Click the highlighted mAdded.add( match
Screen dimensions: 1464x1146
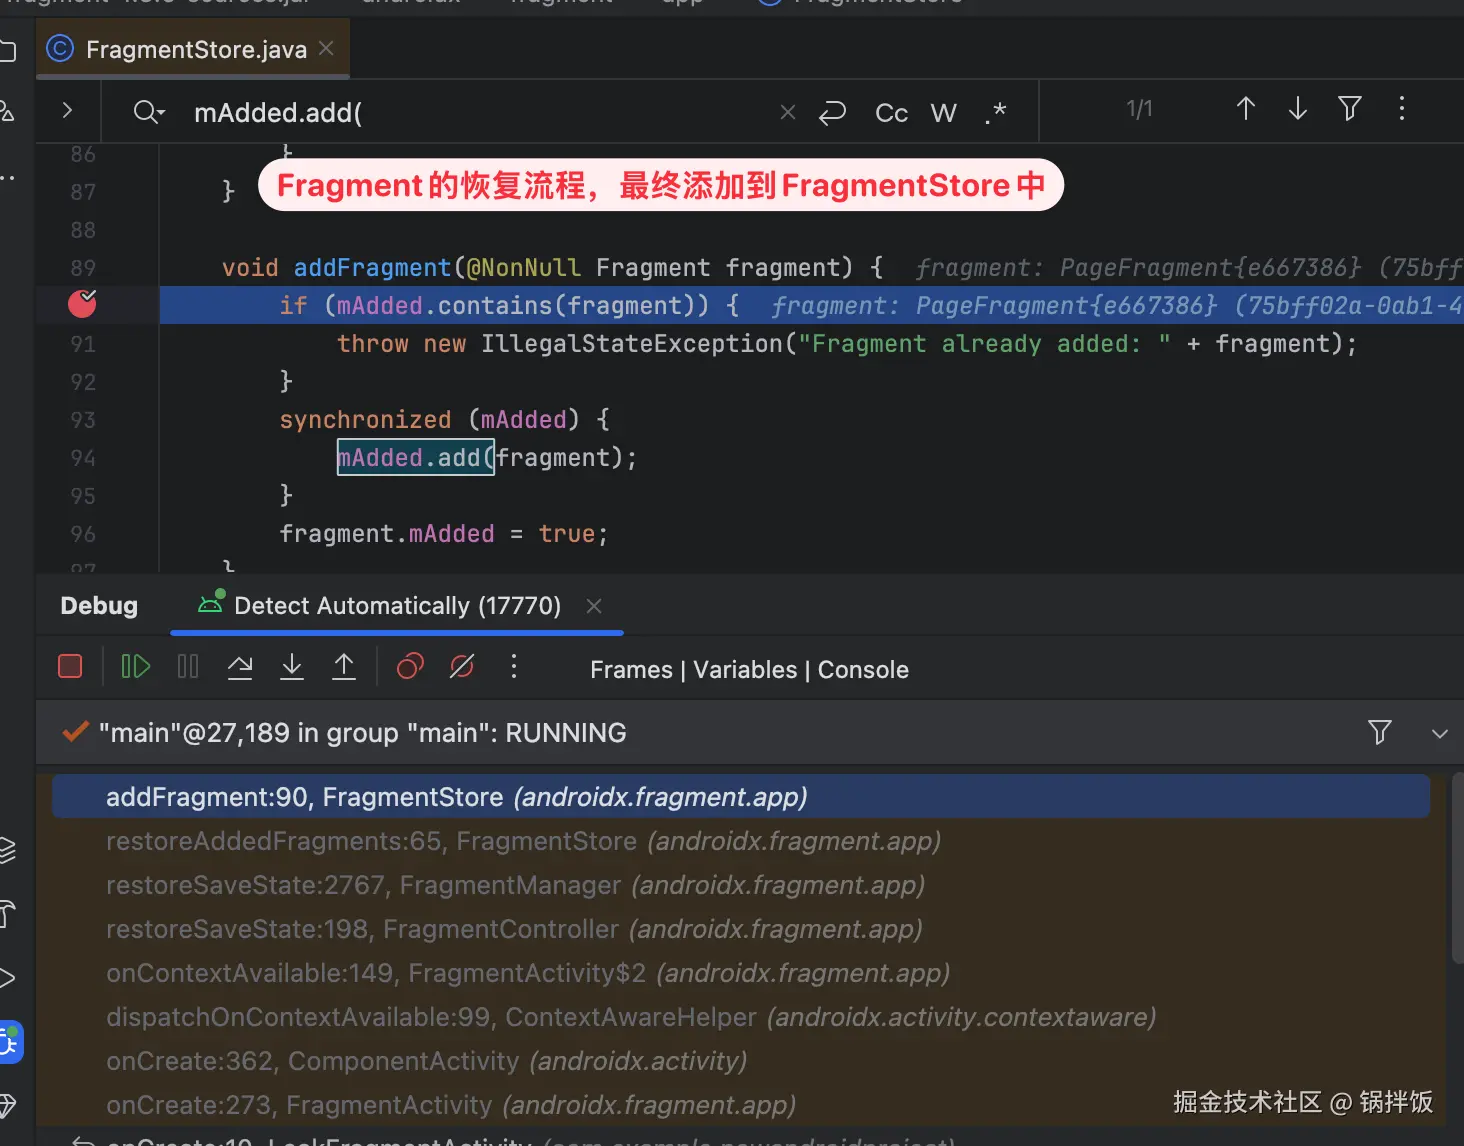416,457
